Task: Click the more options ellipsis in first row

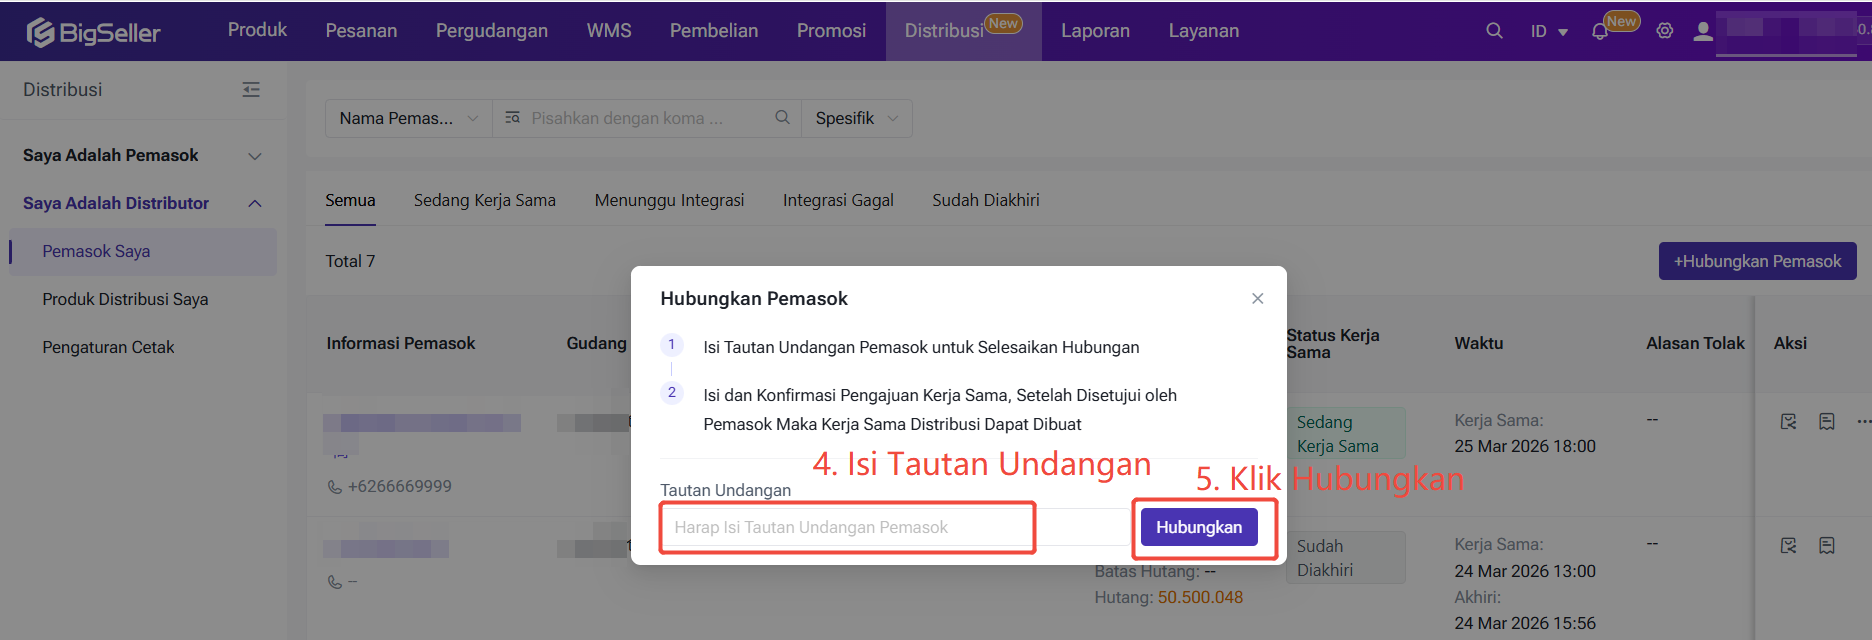Action: coord(1863,421)
